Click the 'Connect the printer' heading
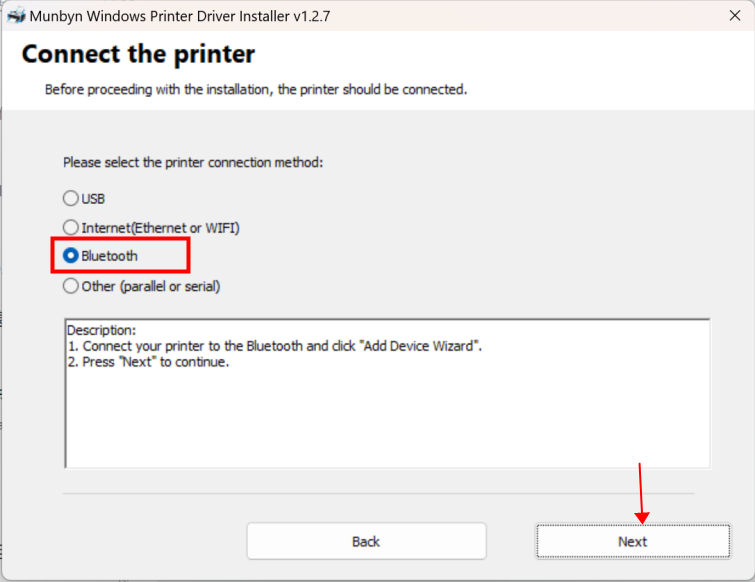The image size is (755, 582). [138, 54]
